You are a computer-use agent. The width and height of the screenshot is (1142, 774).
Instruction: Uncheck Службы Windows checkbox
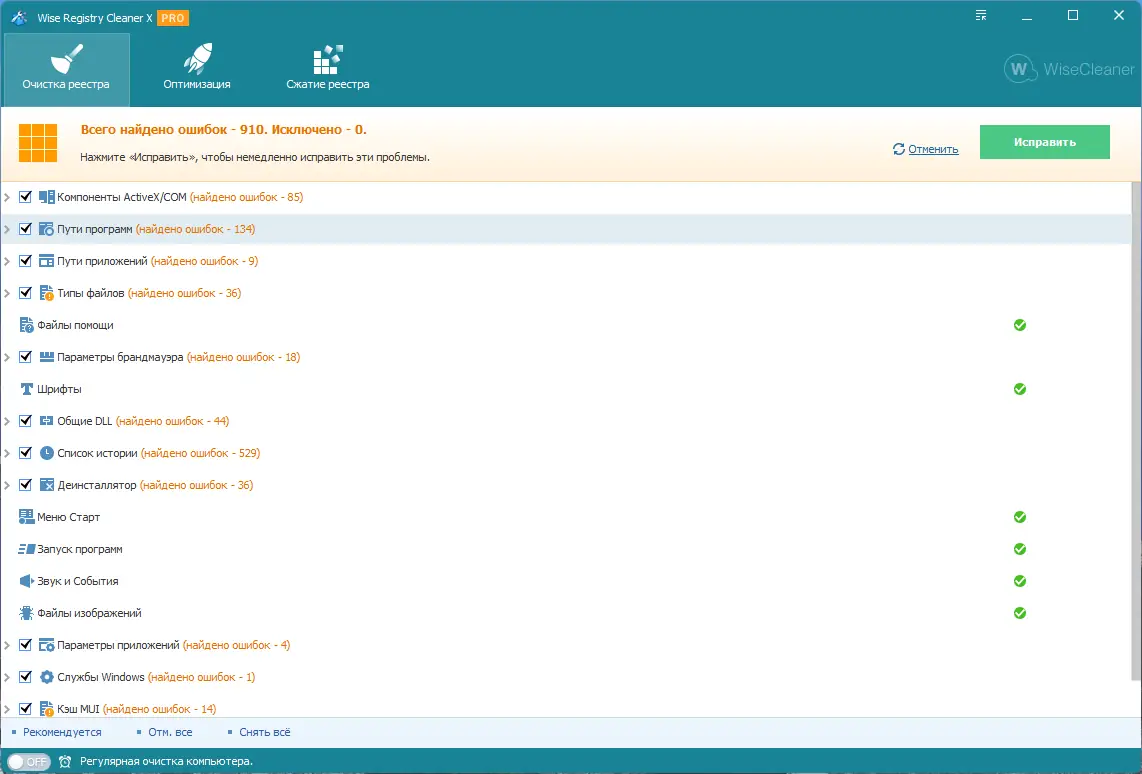(25, 677)
